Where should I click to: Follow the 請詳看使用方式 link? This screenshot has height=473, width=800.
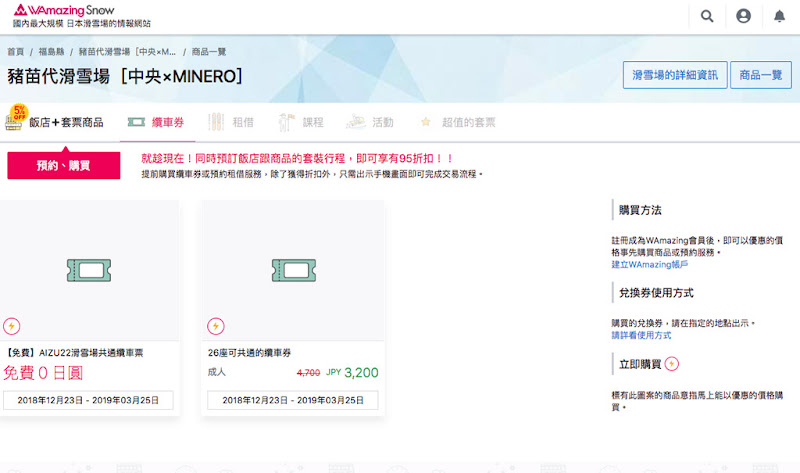[641, 335]
